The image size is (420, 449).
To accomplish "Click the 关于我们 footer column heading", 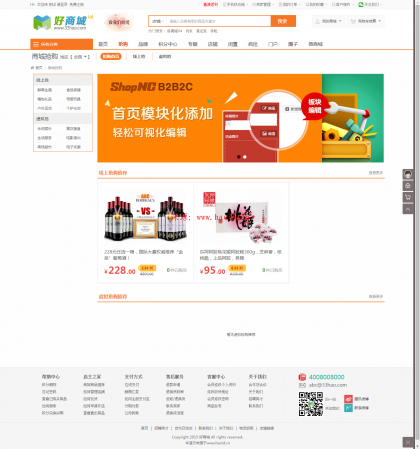I will click(257, 377).
